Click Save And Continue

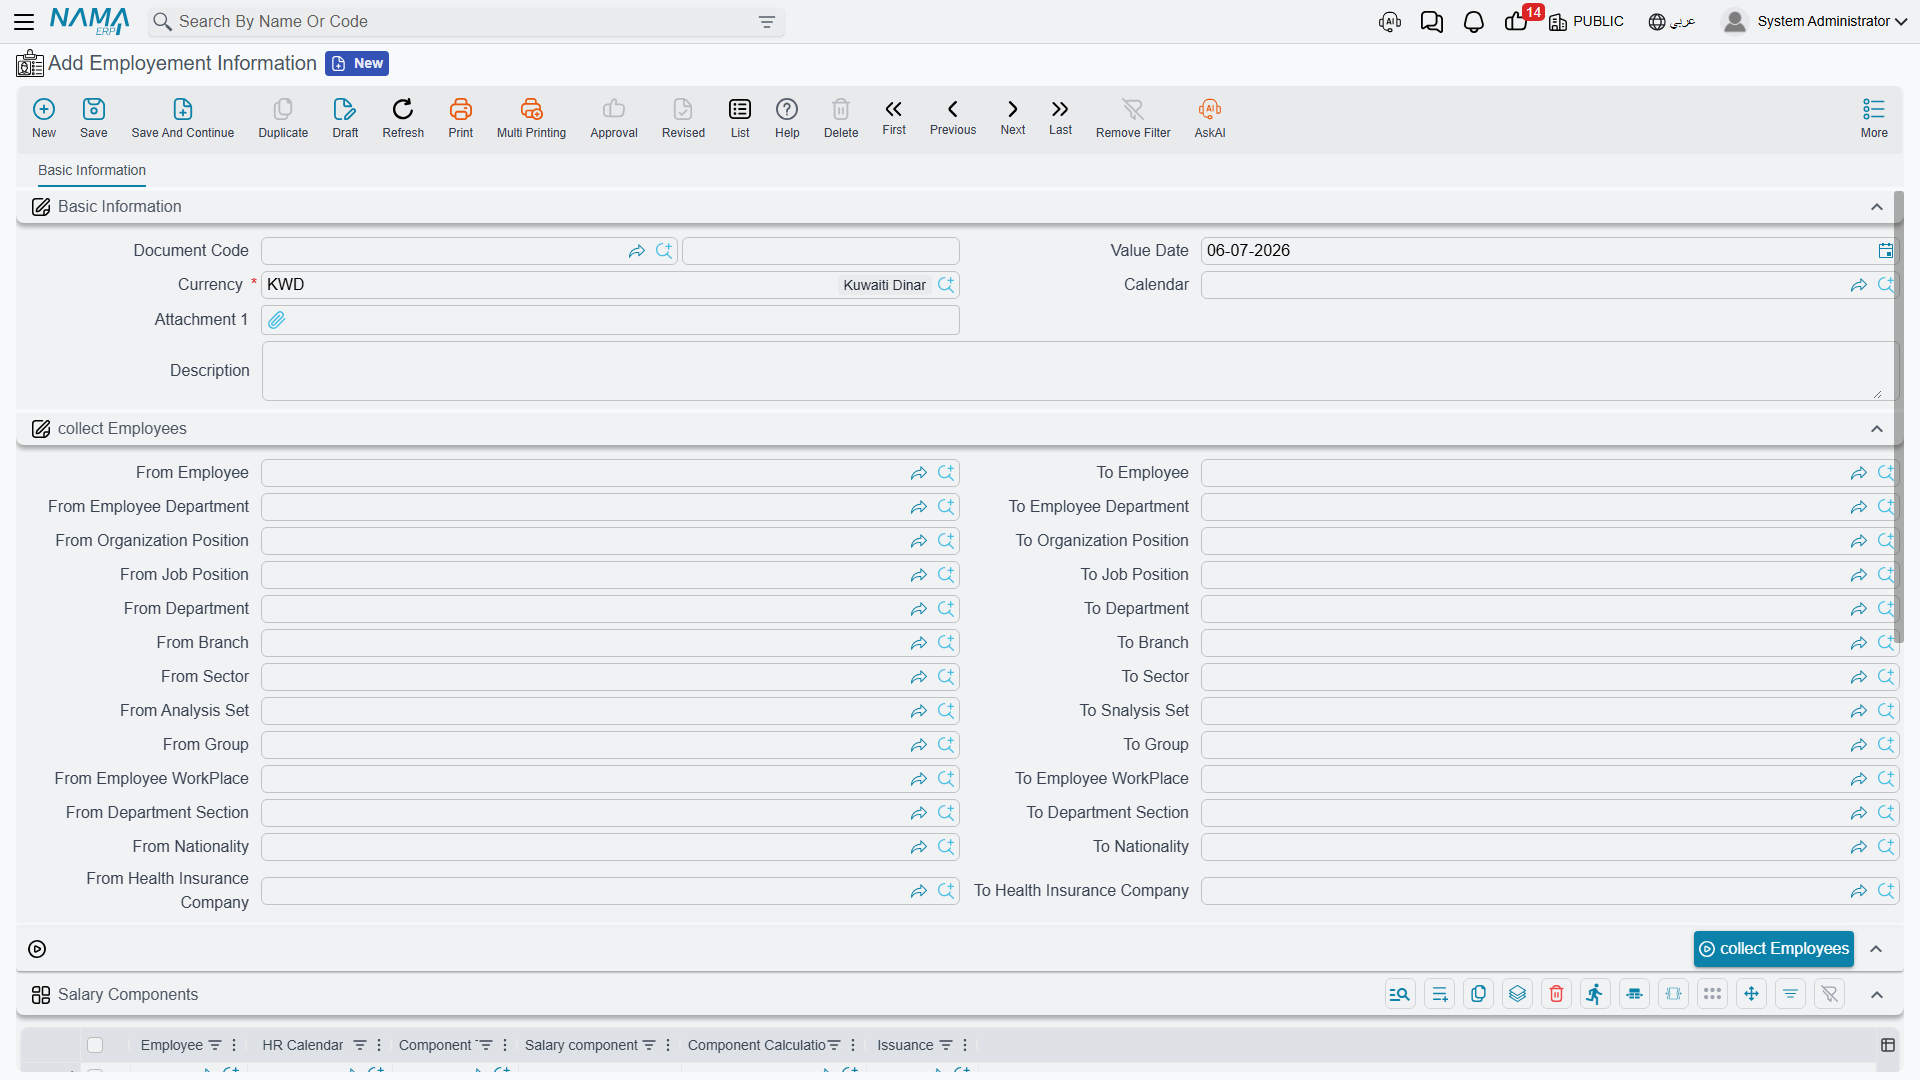pos(183,117)
